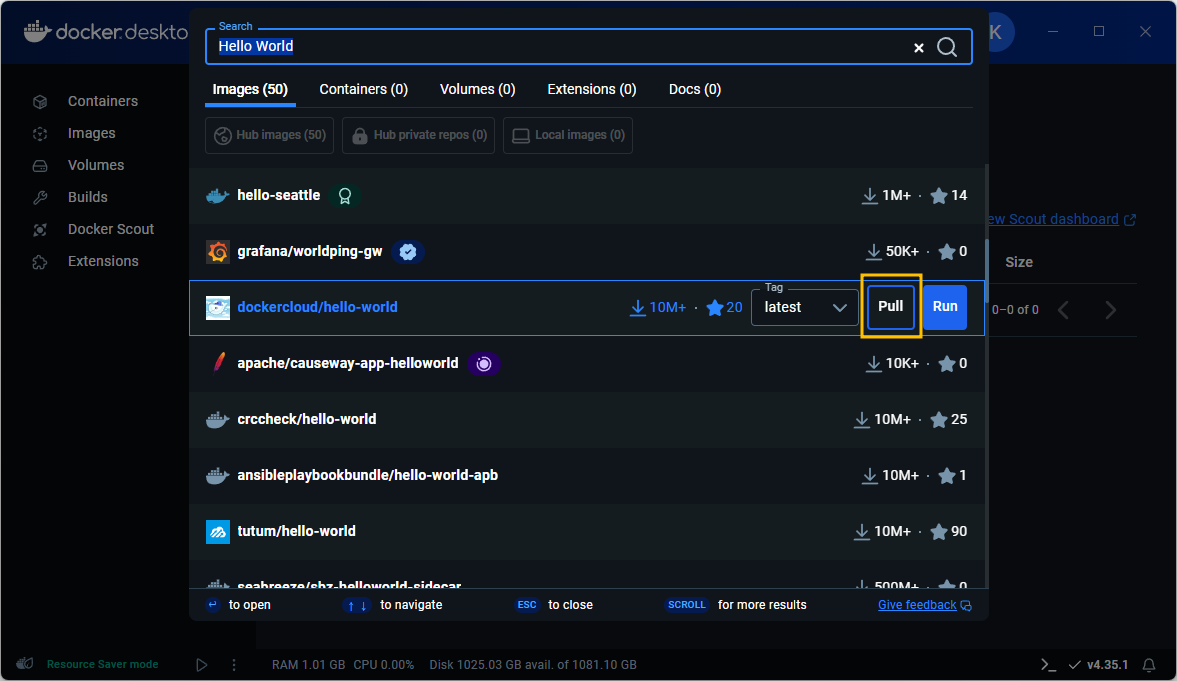
Task: Pull the dockercloud/hello-world image
Action: [890, 306]
